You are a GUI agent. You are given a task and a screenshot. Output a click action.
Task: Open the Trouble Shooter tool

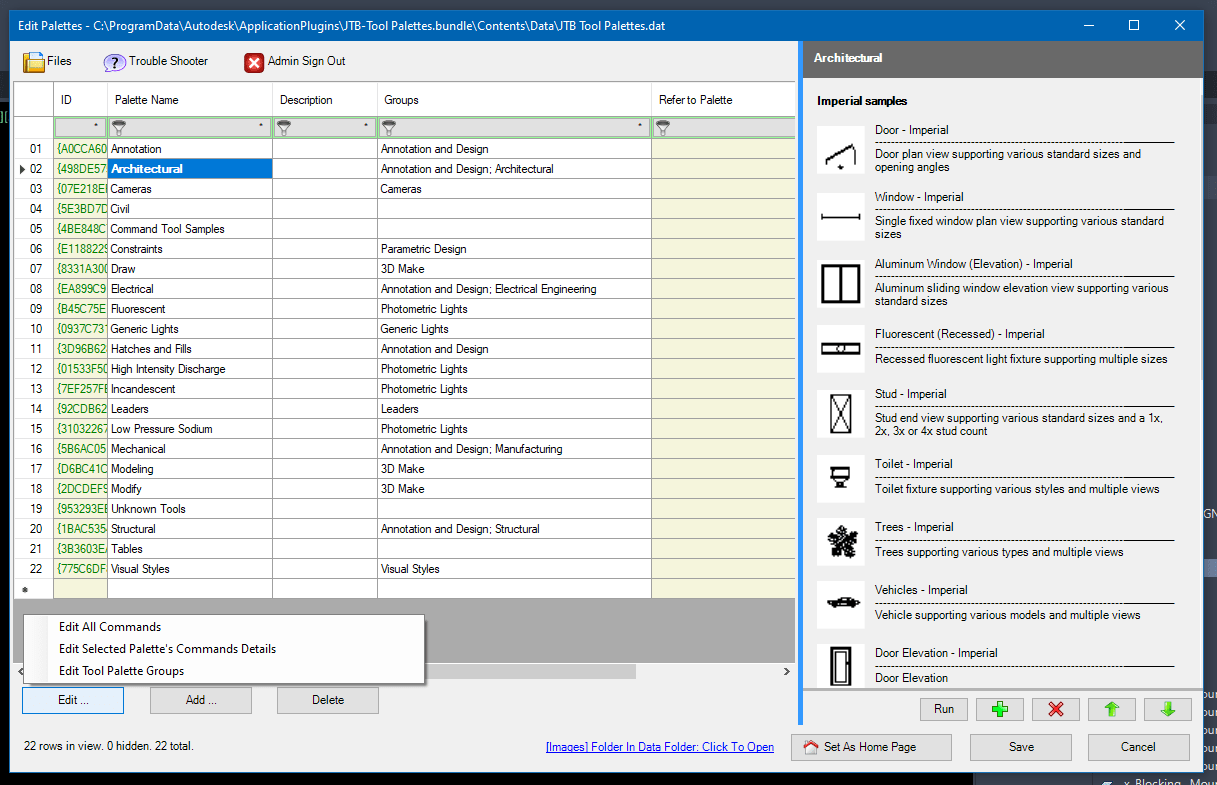(x=156, y=62)
